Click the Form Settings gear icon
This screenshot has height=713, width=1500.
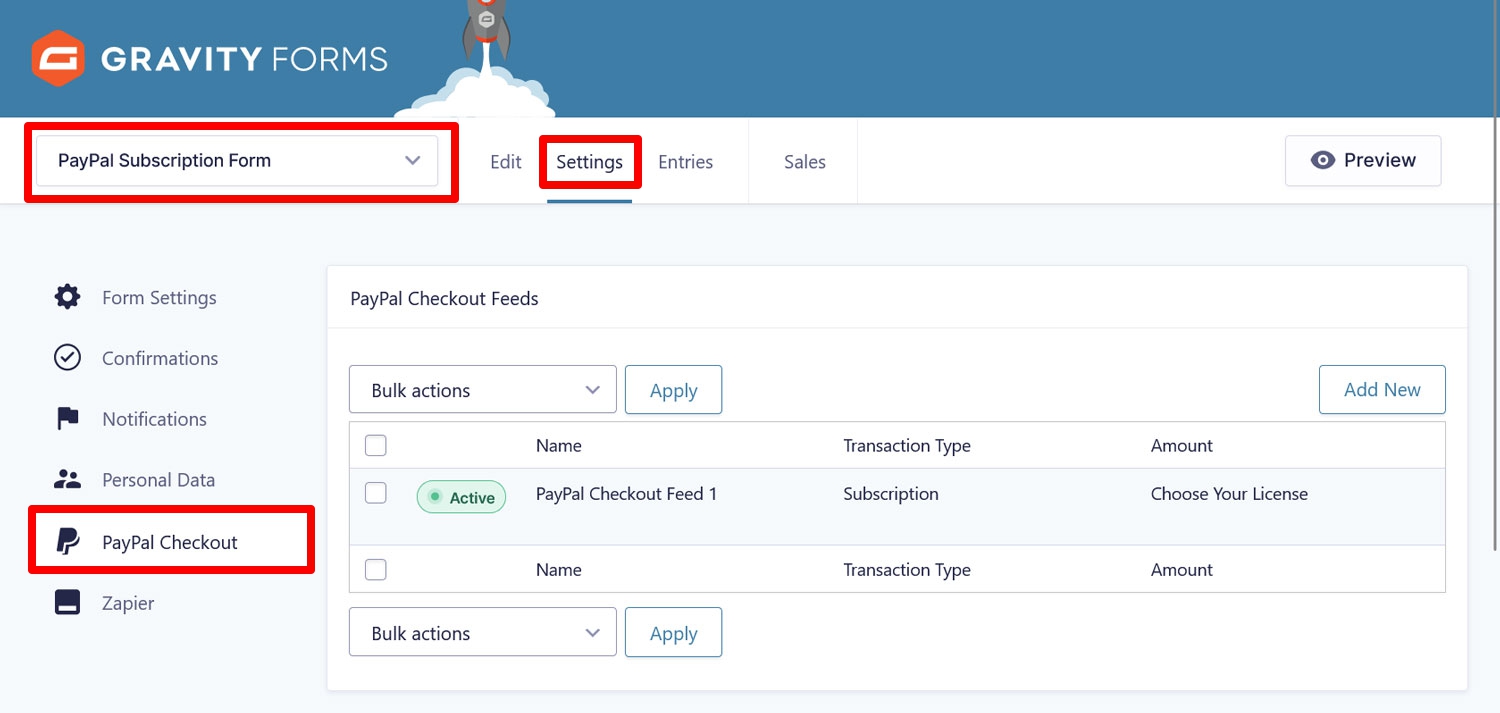(67, 297)
